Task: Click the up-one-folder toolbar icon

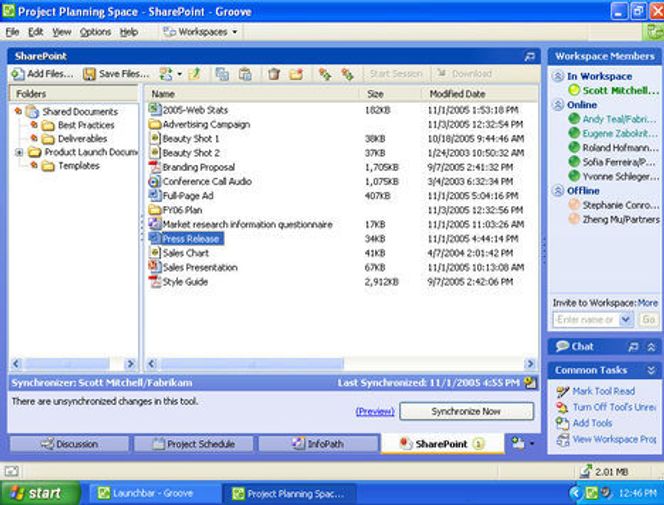Action: click(x=194, y=74)
